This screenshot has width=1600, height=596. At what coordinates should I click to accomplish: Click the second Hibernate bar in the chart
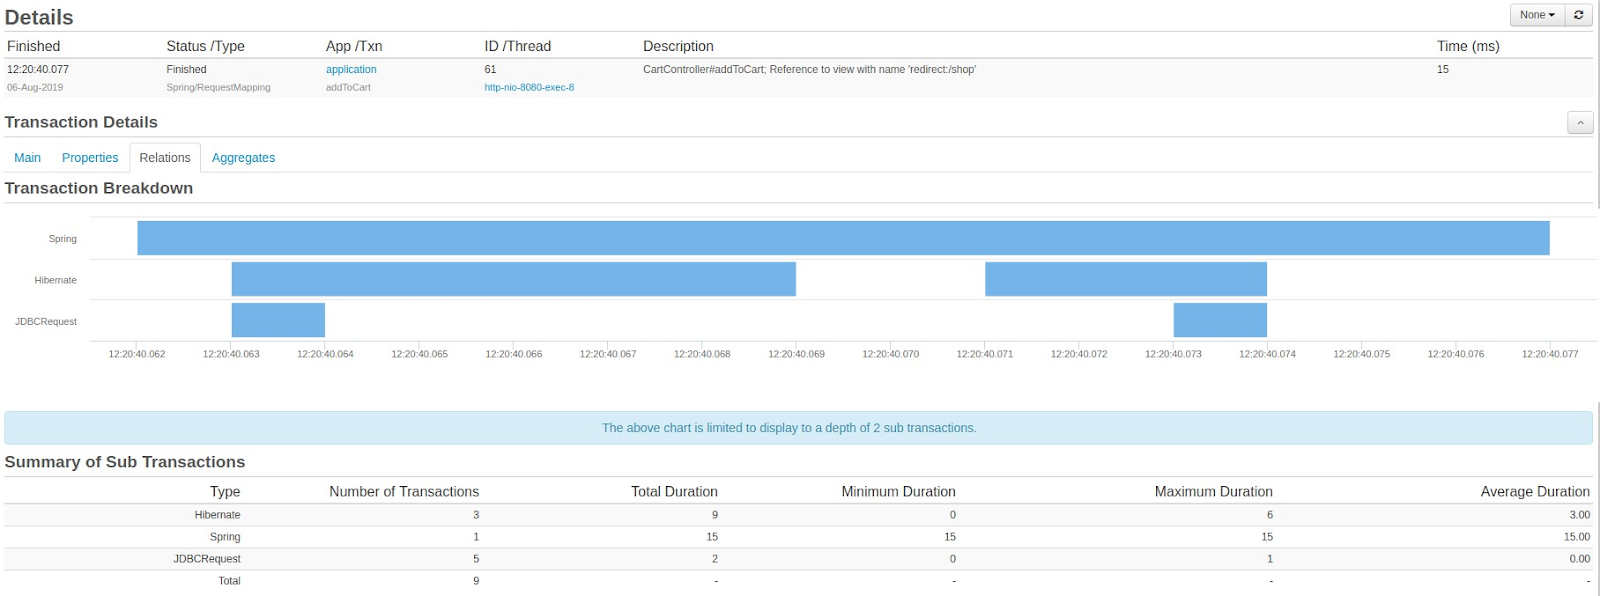click(1126, 279)
